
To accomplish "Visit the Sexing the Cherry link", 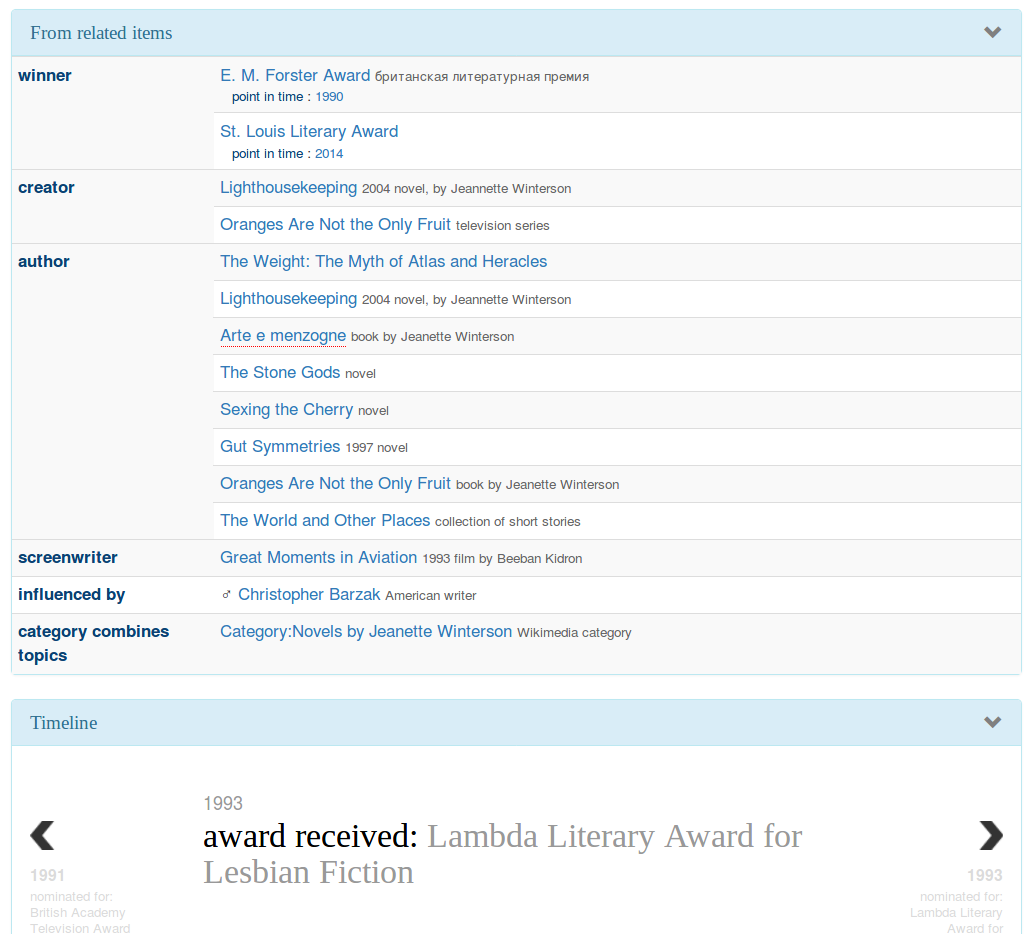I will point(286,409).
